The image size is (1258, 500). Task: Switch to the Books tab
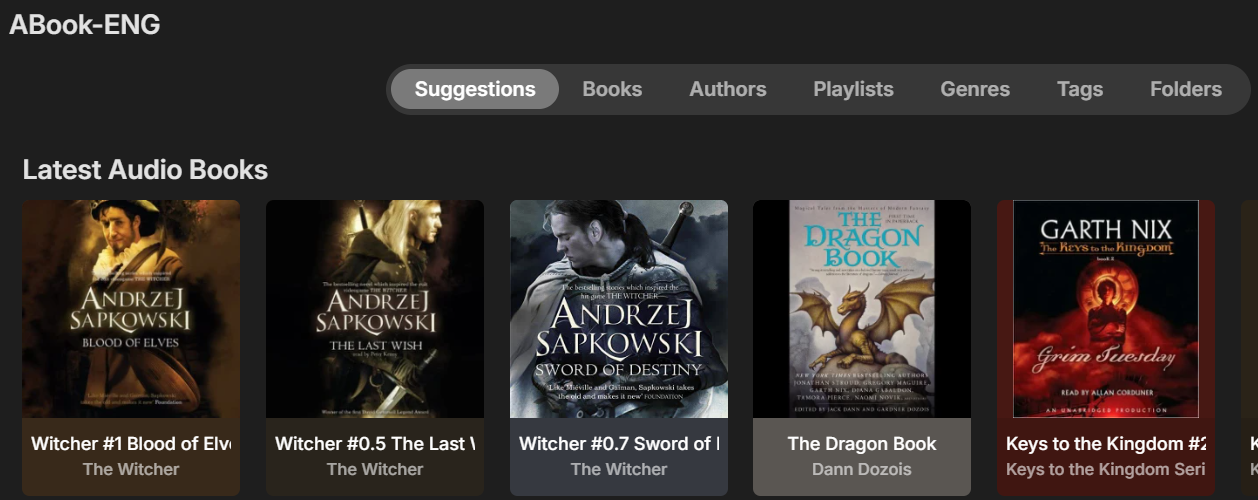tap(612, 89)
